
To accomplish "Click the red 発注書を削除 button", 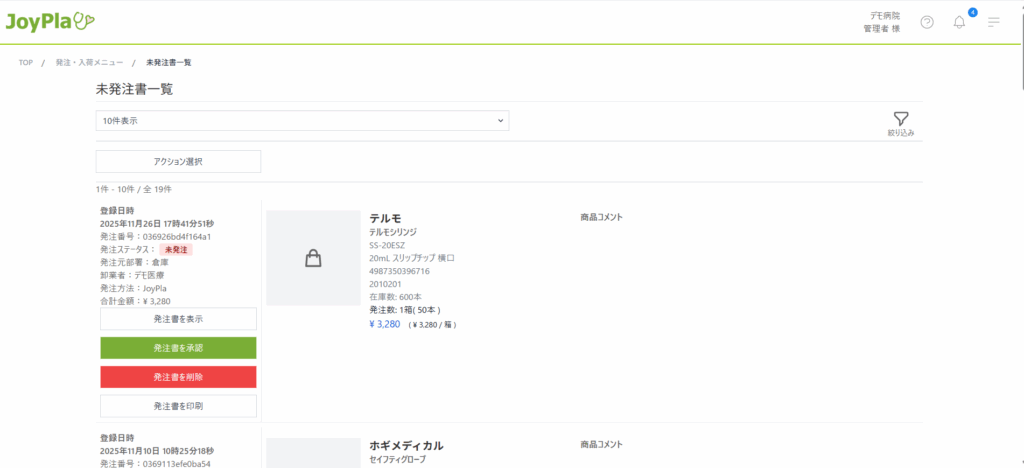I will point(178,377).
